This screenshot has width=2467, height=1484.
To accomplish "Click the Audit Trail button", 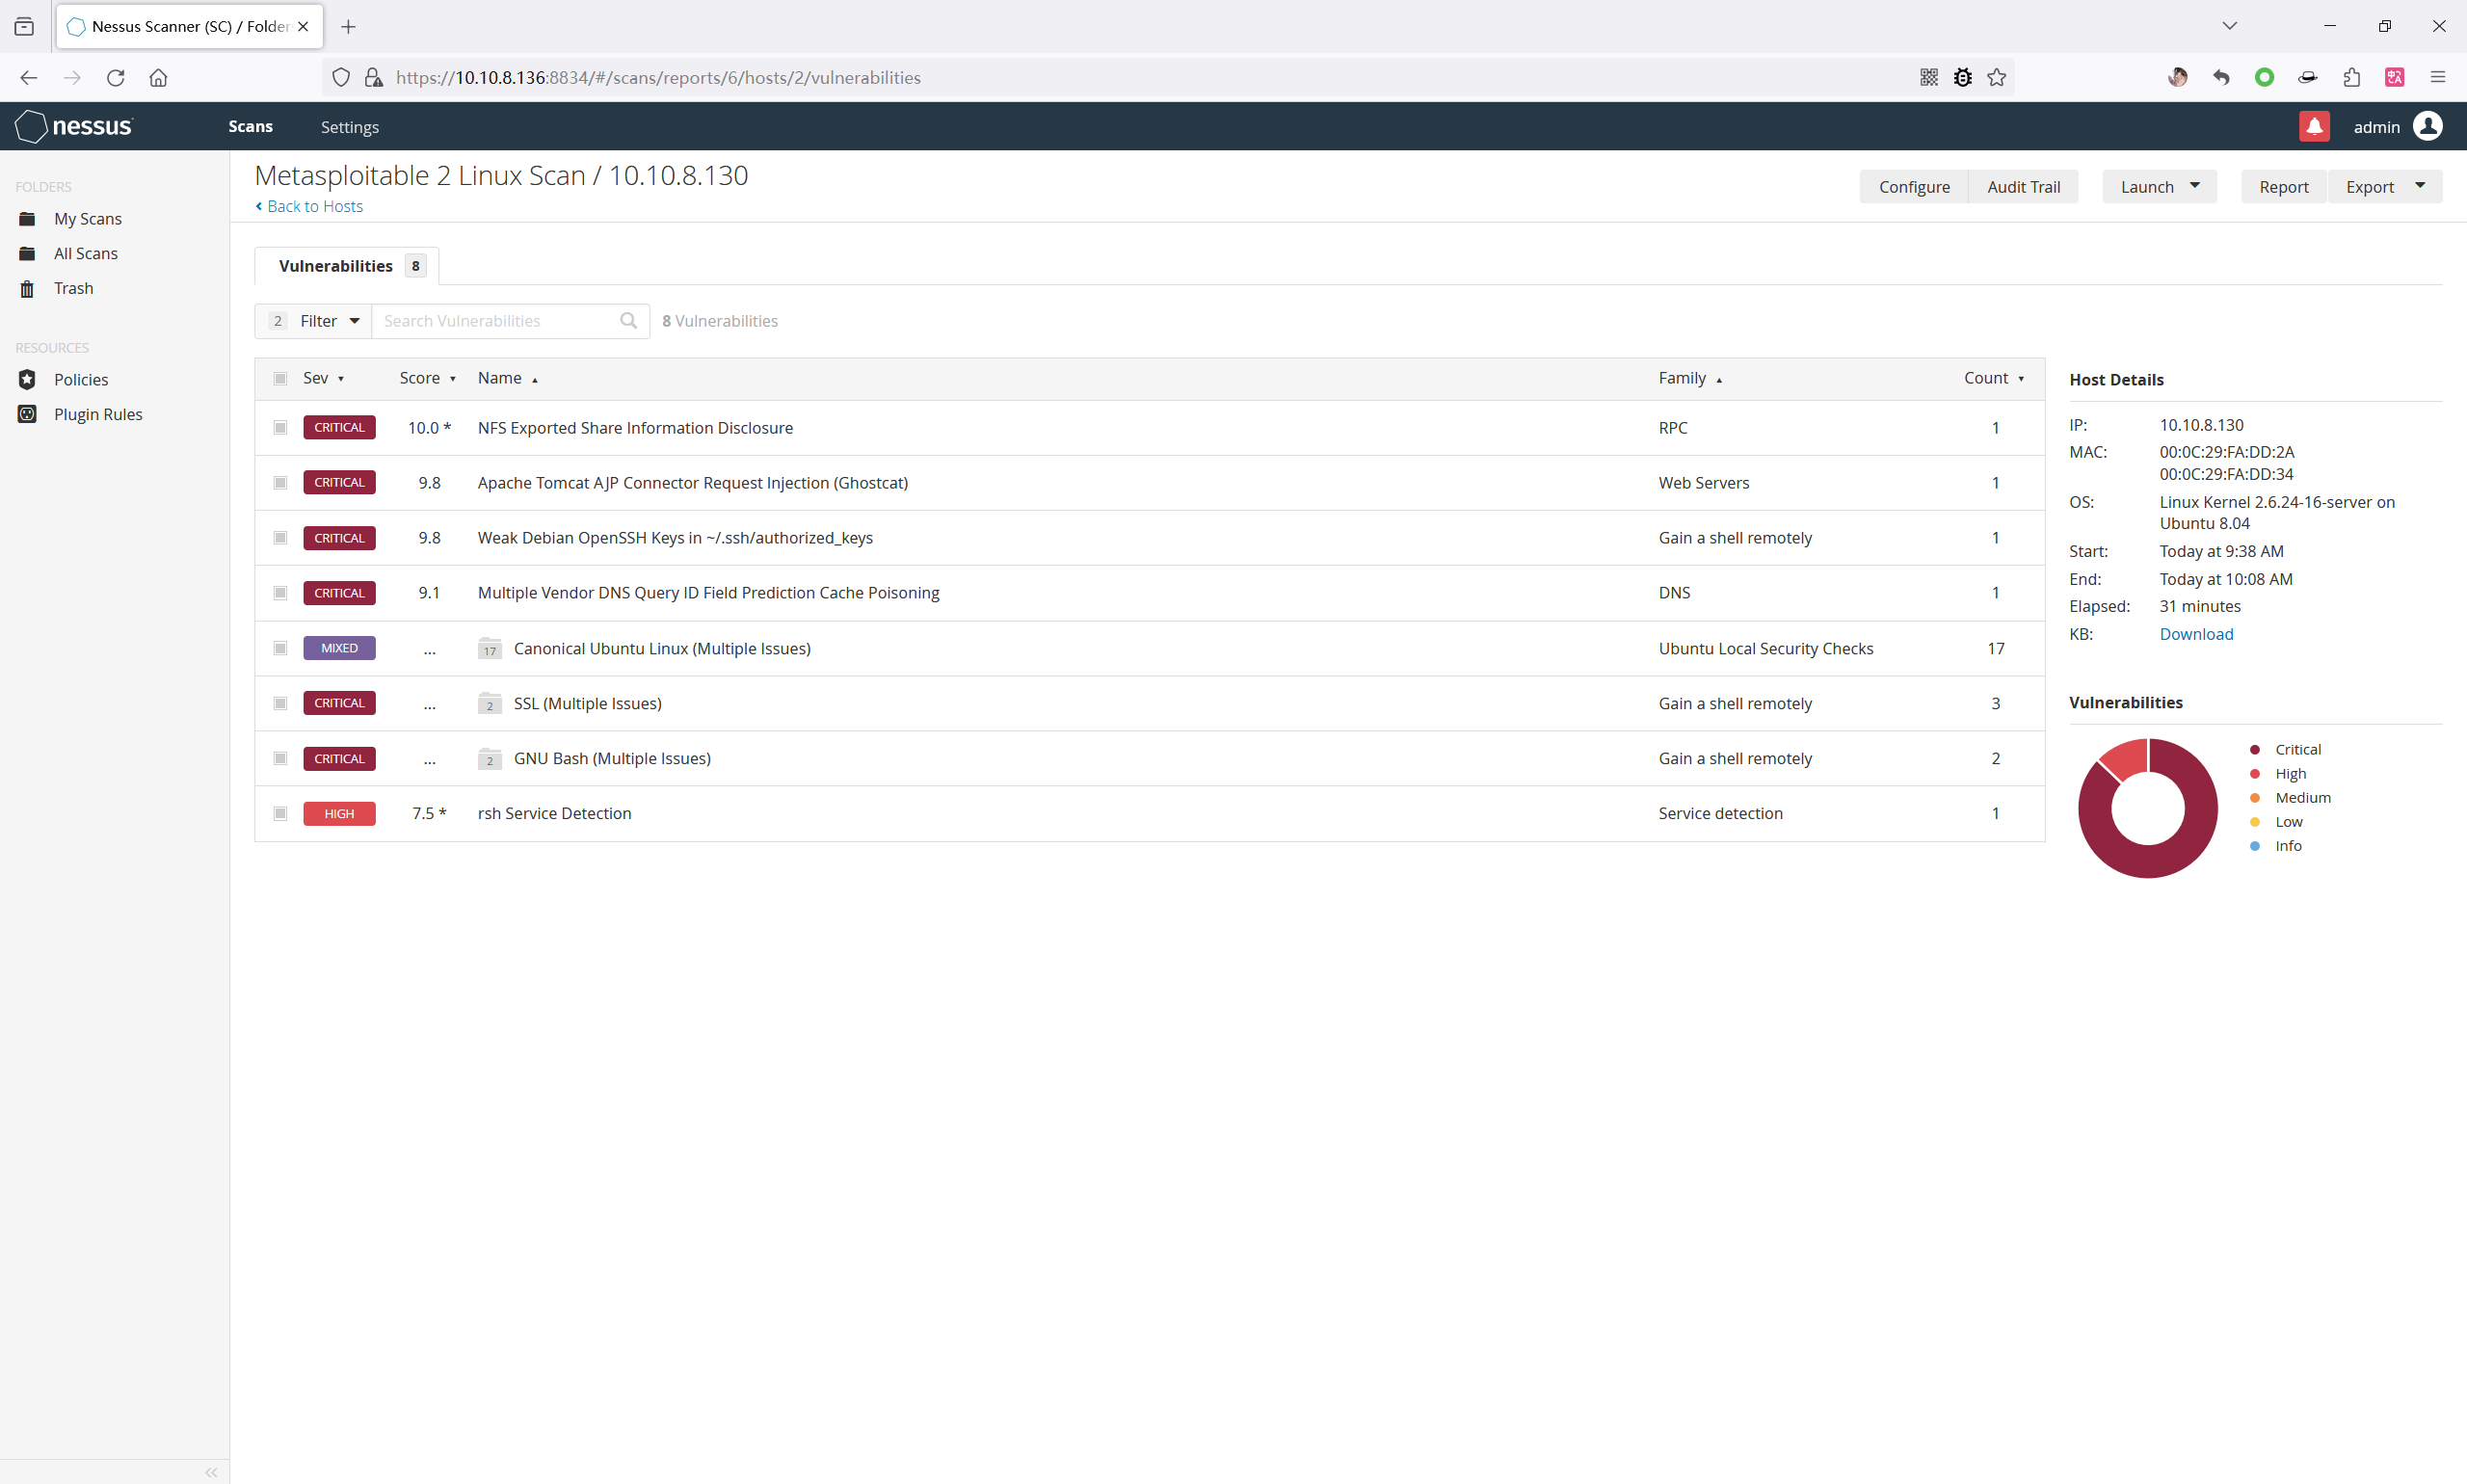I will click(2023, 187).
